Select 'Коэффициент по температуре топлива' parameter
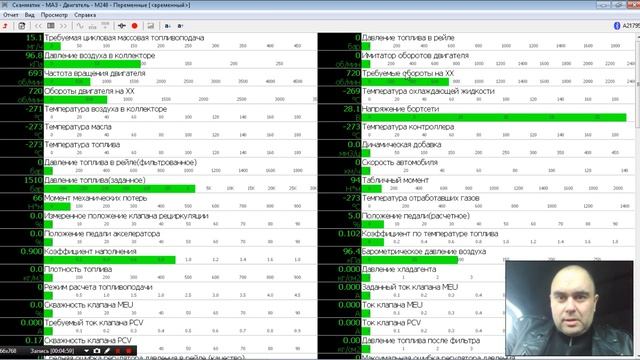Viewport: 640px width, 360px height. (430, 233)
